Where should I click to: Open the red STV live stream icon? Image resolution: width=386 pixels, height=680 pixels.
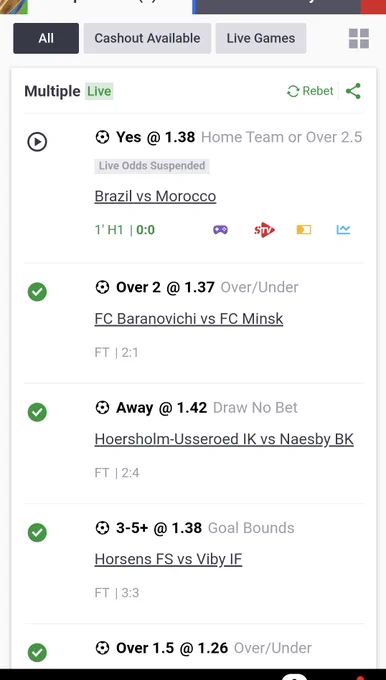click(264, 230)
